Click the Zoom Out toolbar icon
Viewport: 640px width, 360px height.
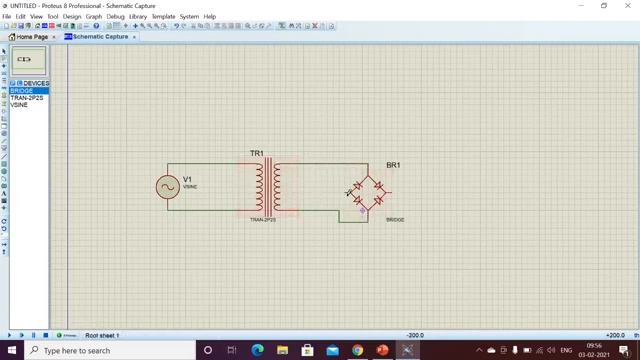[x=149, y=26]
